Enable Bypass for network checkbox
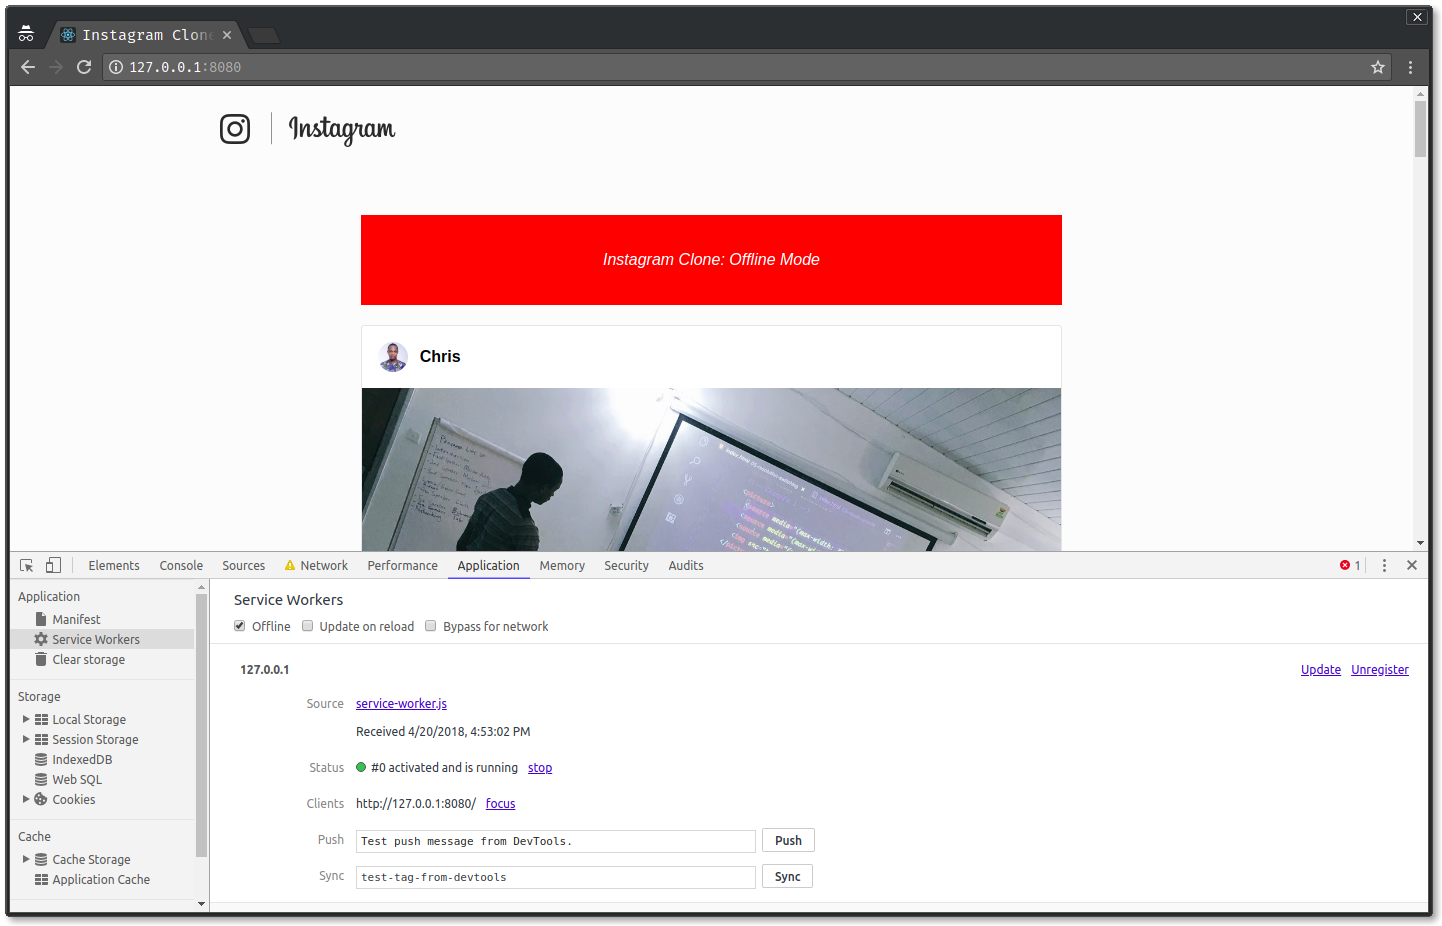Screen dimensions: 1442x926 pos(431,626)
